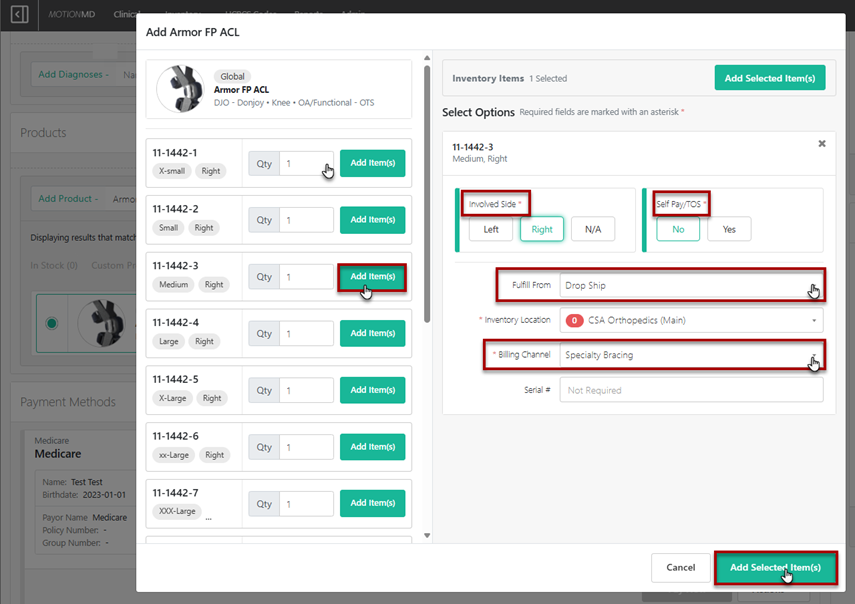The image size is (855, 604).
Task: Click the Qty field for 11-1442-5
Action: [x=306, y=390]
